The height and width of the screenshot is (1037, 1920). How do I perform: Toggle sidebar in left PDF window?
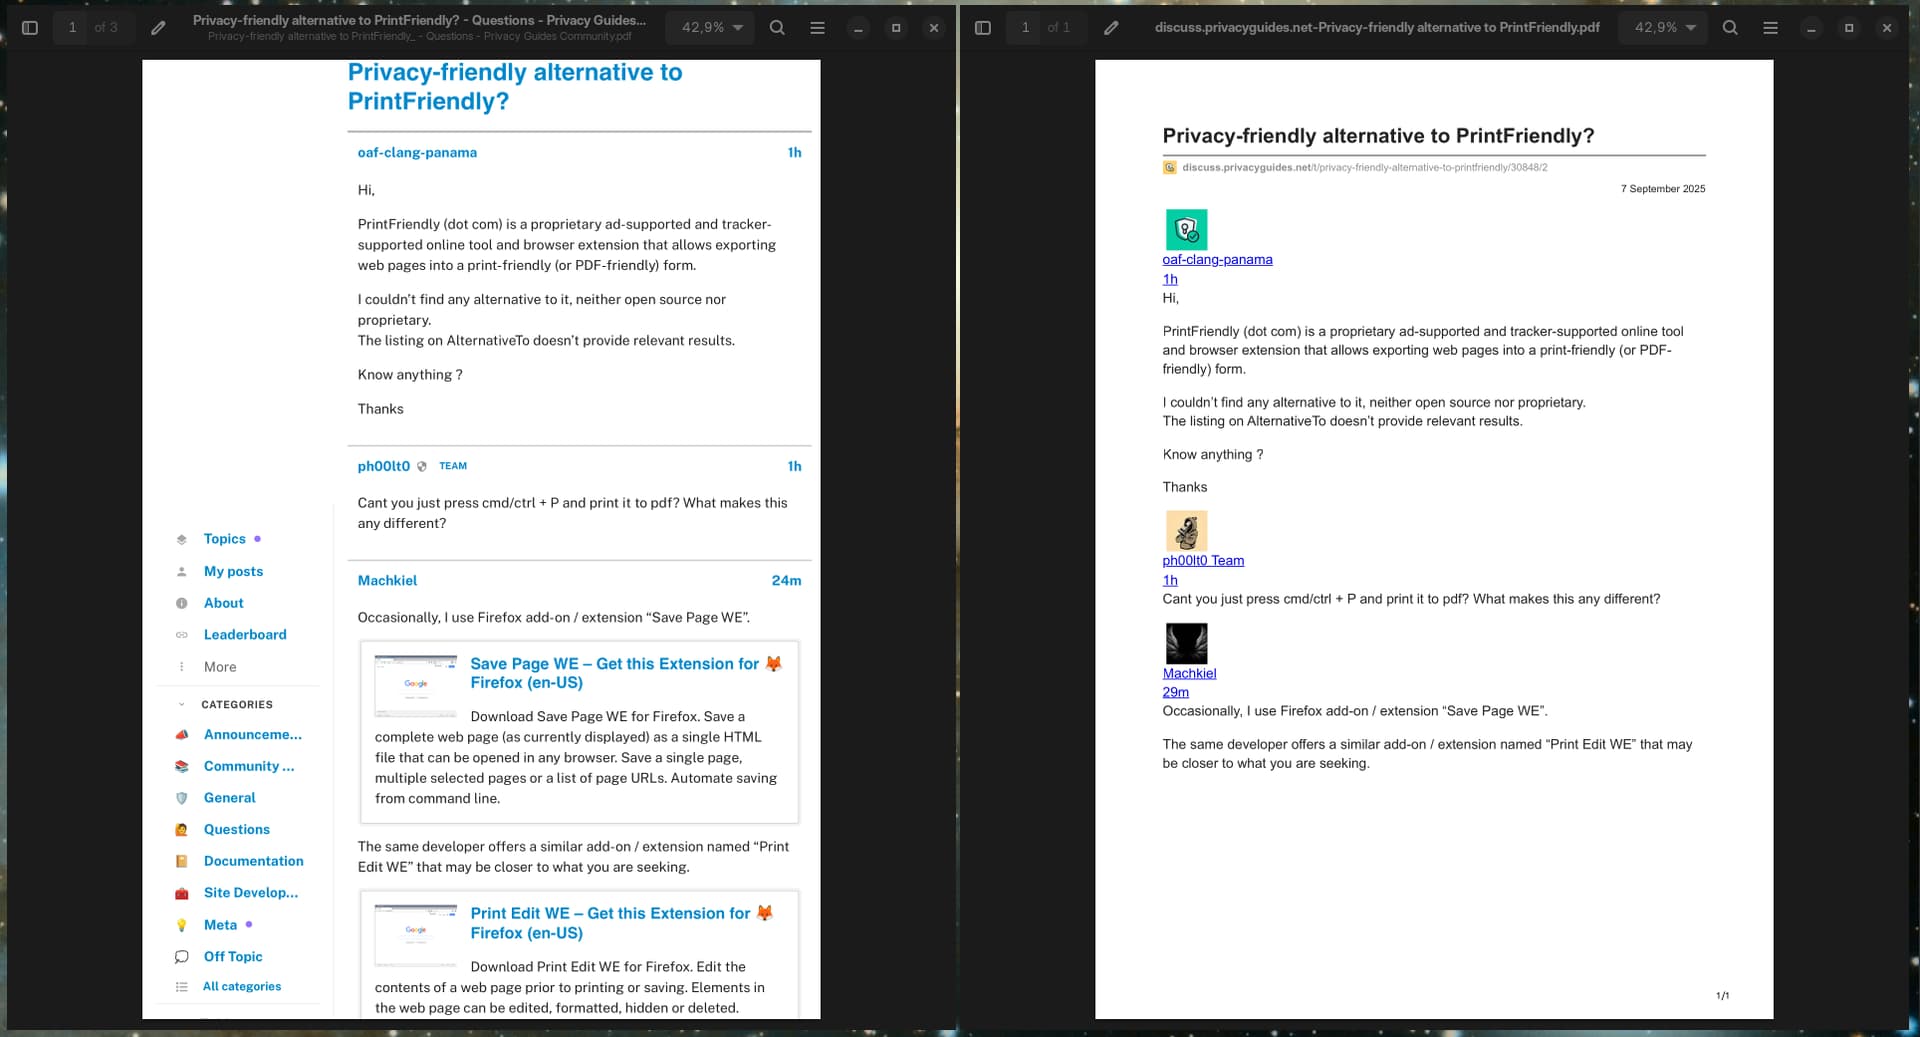click(x=30, y=28)
